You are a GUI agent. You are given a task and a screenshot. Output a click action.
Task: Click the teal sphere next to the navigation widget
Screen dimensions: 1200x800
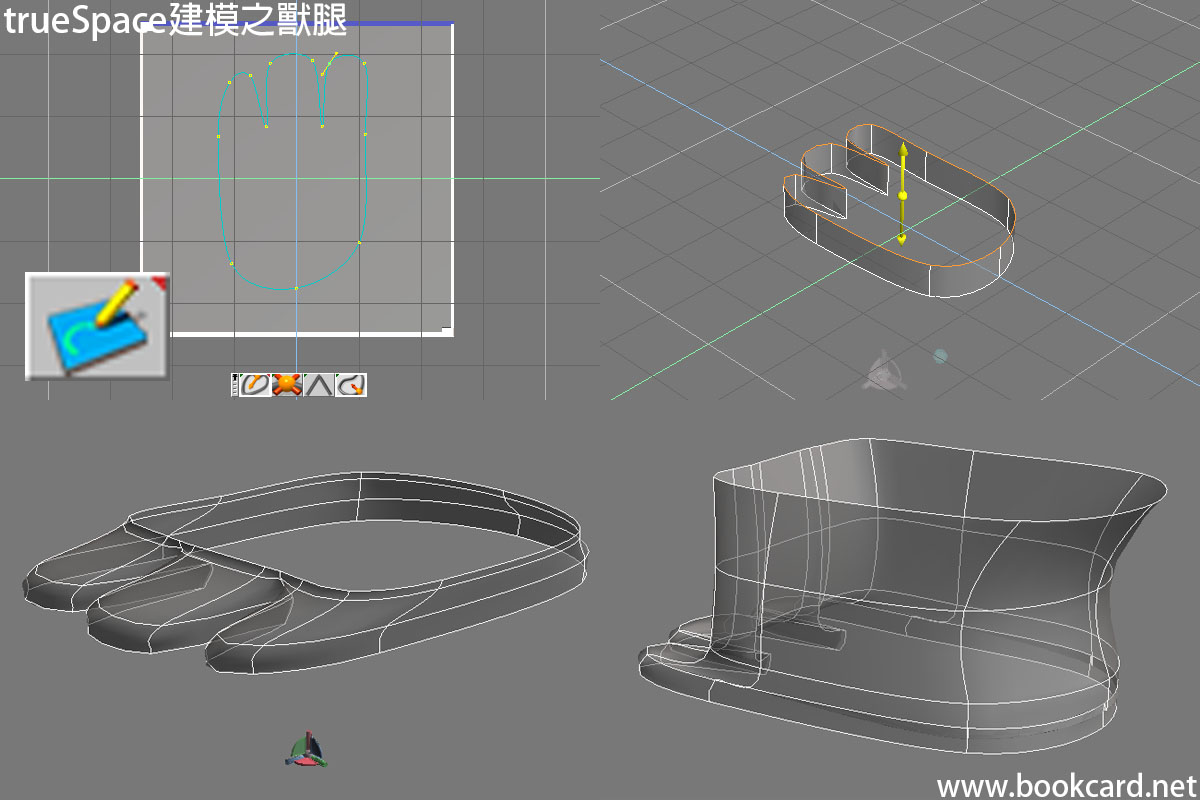[x=940, y=355]
